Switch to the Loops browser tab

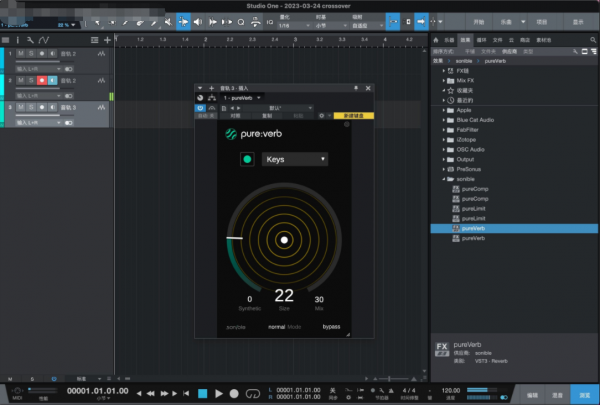pyautogui.click(x=481, y=40)
